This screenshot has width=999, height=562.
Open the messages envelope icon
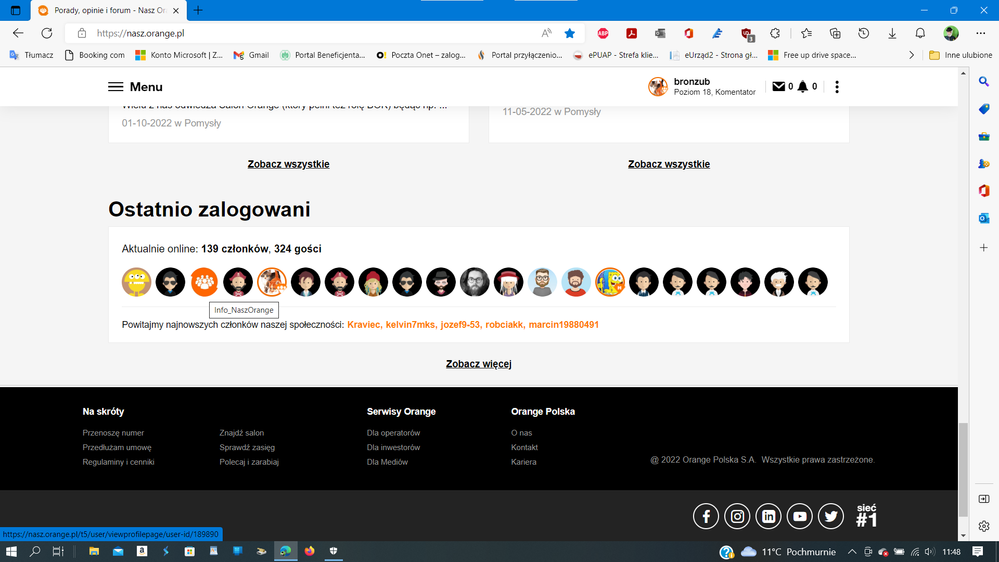(778, 87)
